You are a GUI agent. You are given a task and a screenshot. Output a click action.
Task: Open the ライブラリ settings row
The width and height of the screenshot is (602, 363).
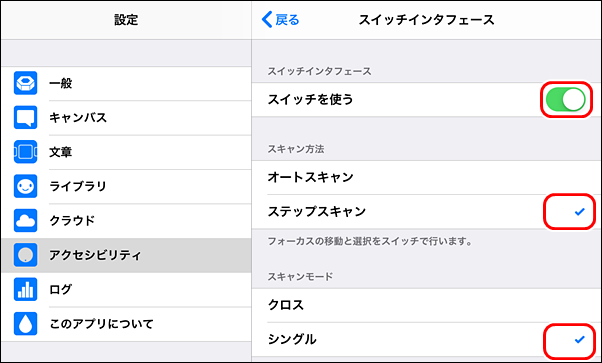tap(126, 186)
